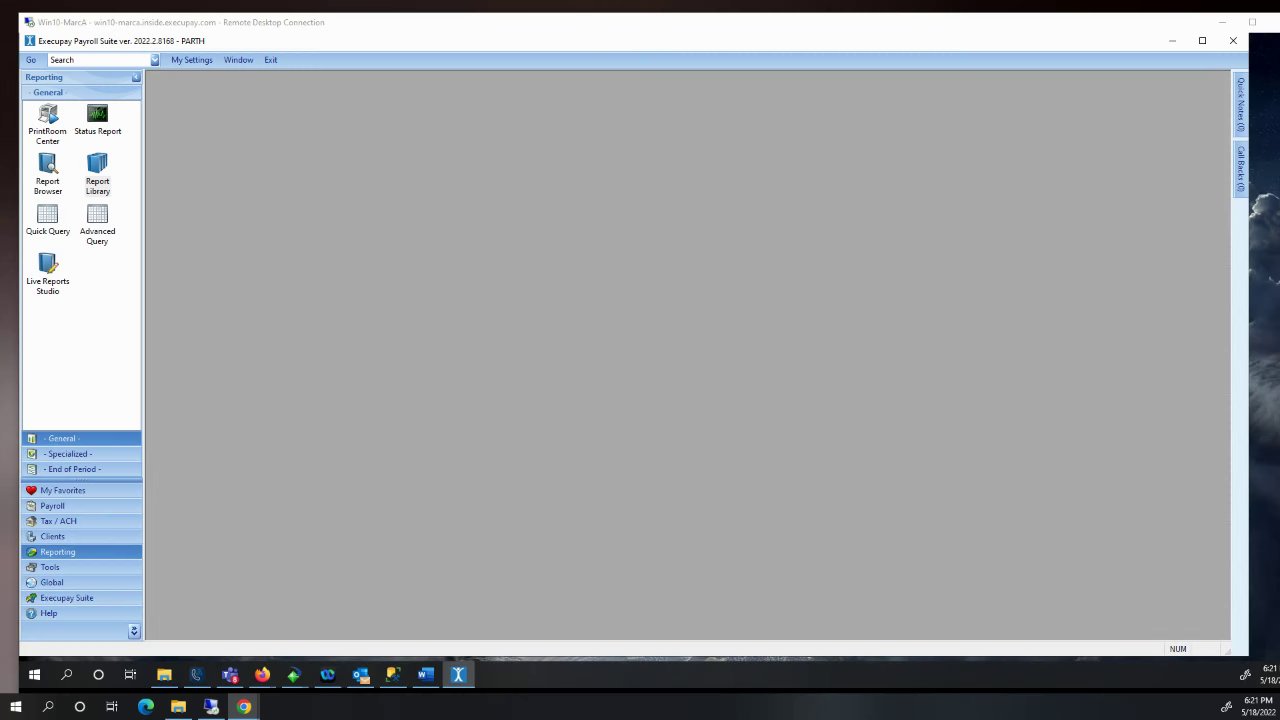
Task: Click the NUM indicator in status bar
Action: pos(1178,649)
